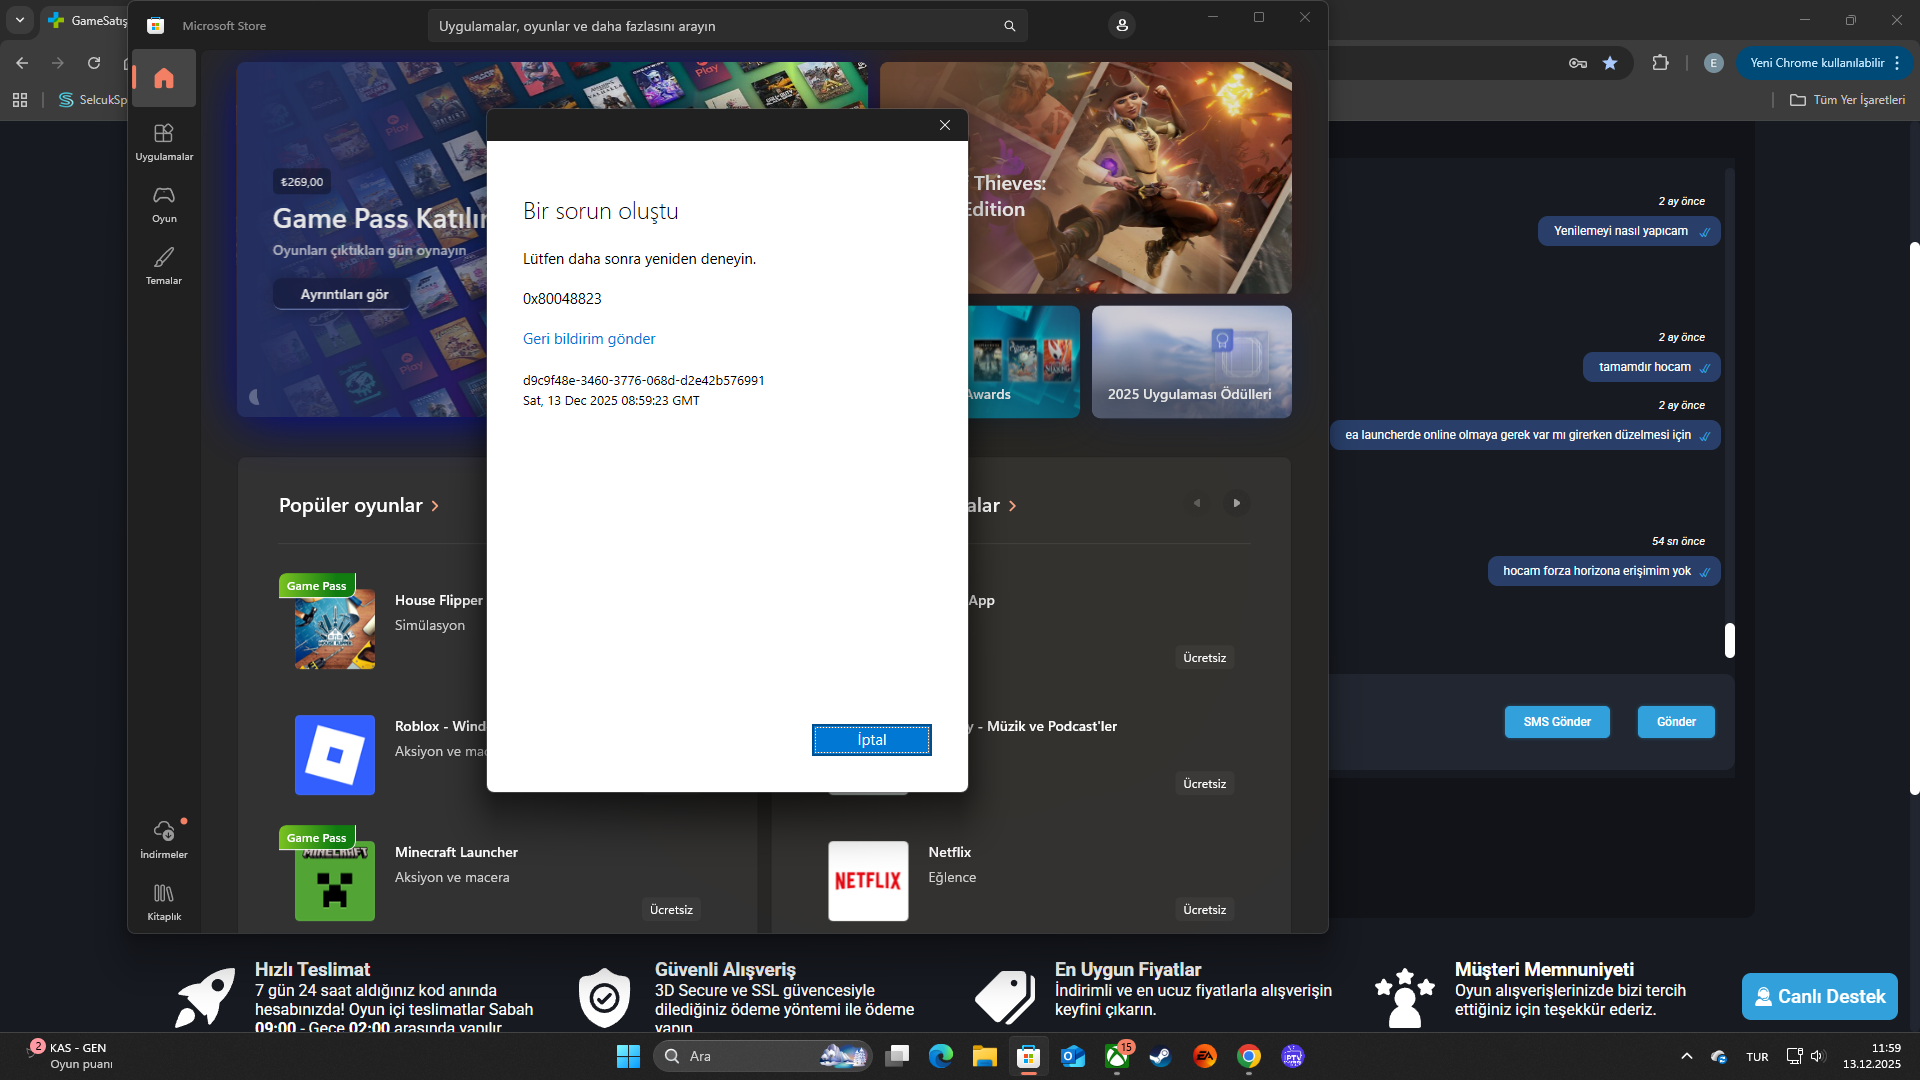Open Task View from taskbar

897,1056
